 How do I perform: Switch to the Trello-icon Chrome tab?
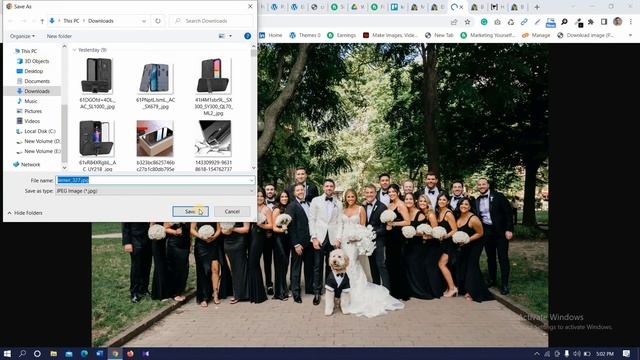click(x=394, y=7)
